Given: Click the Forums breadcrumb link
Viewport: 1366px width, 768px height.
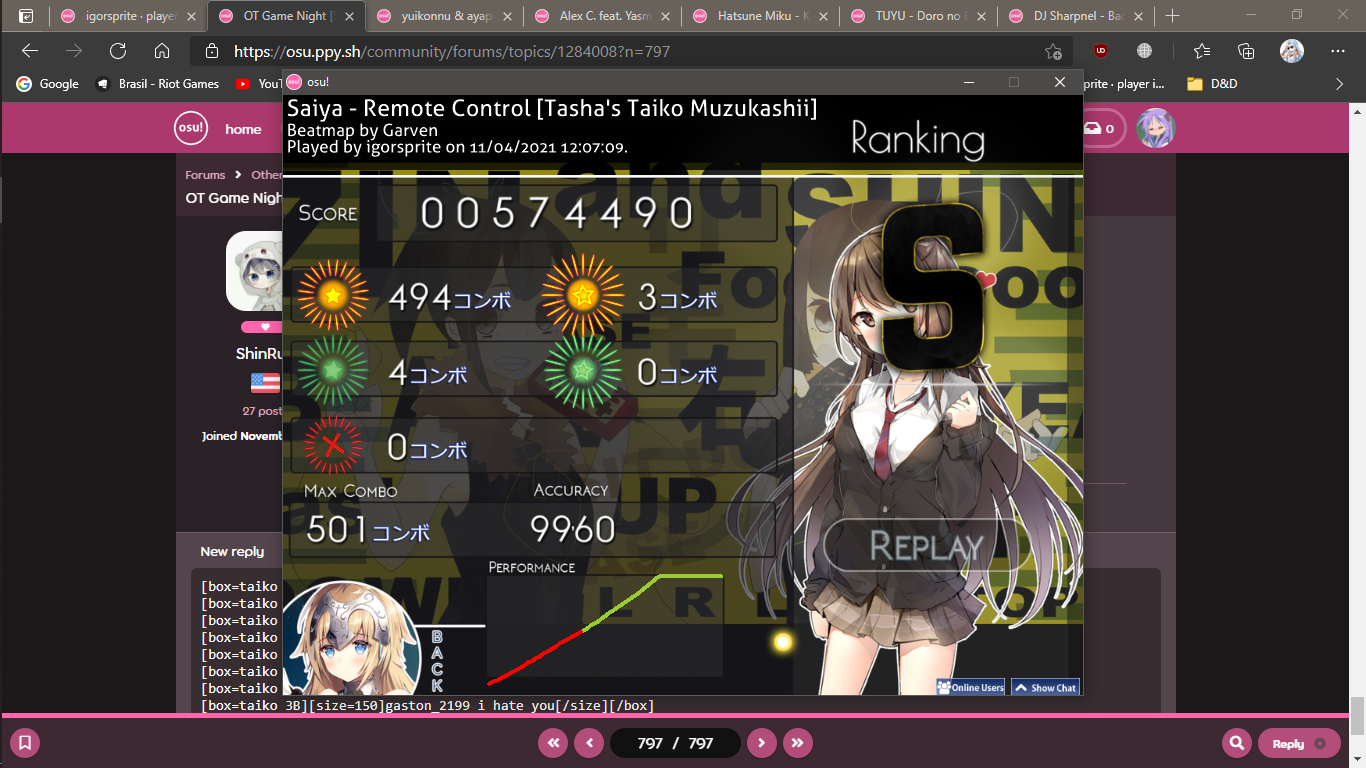Looking at the screenshot, I should tap(205, 175).
